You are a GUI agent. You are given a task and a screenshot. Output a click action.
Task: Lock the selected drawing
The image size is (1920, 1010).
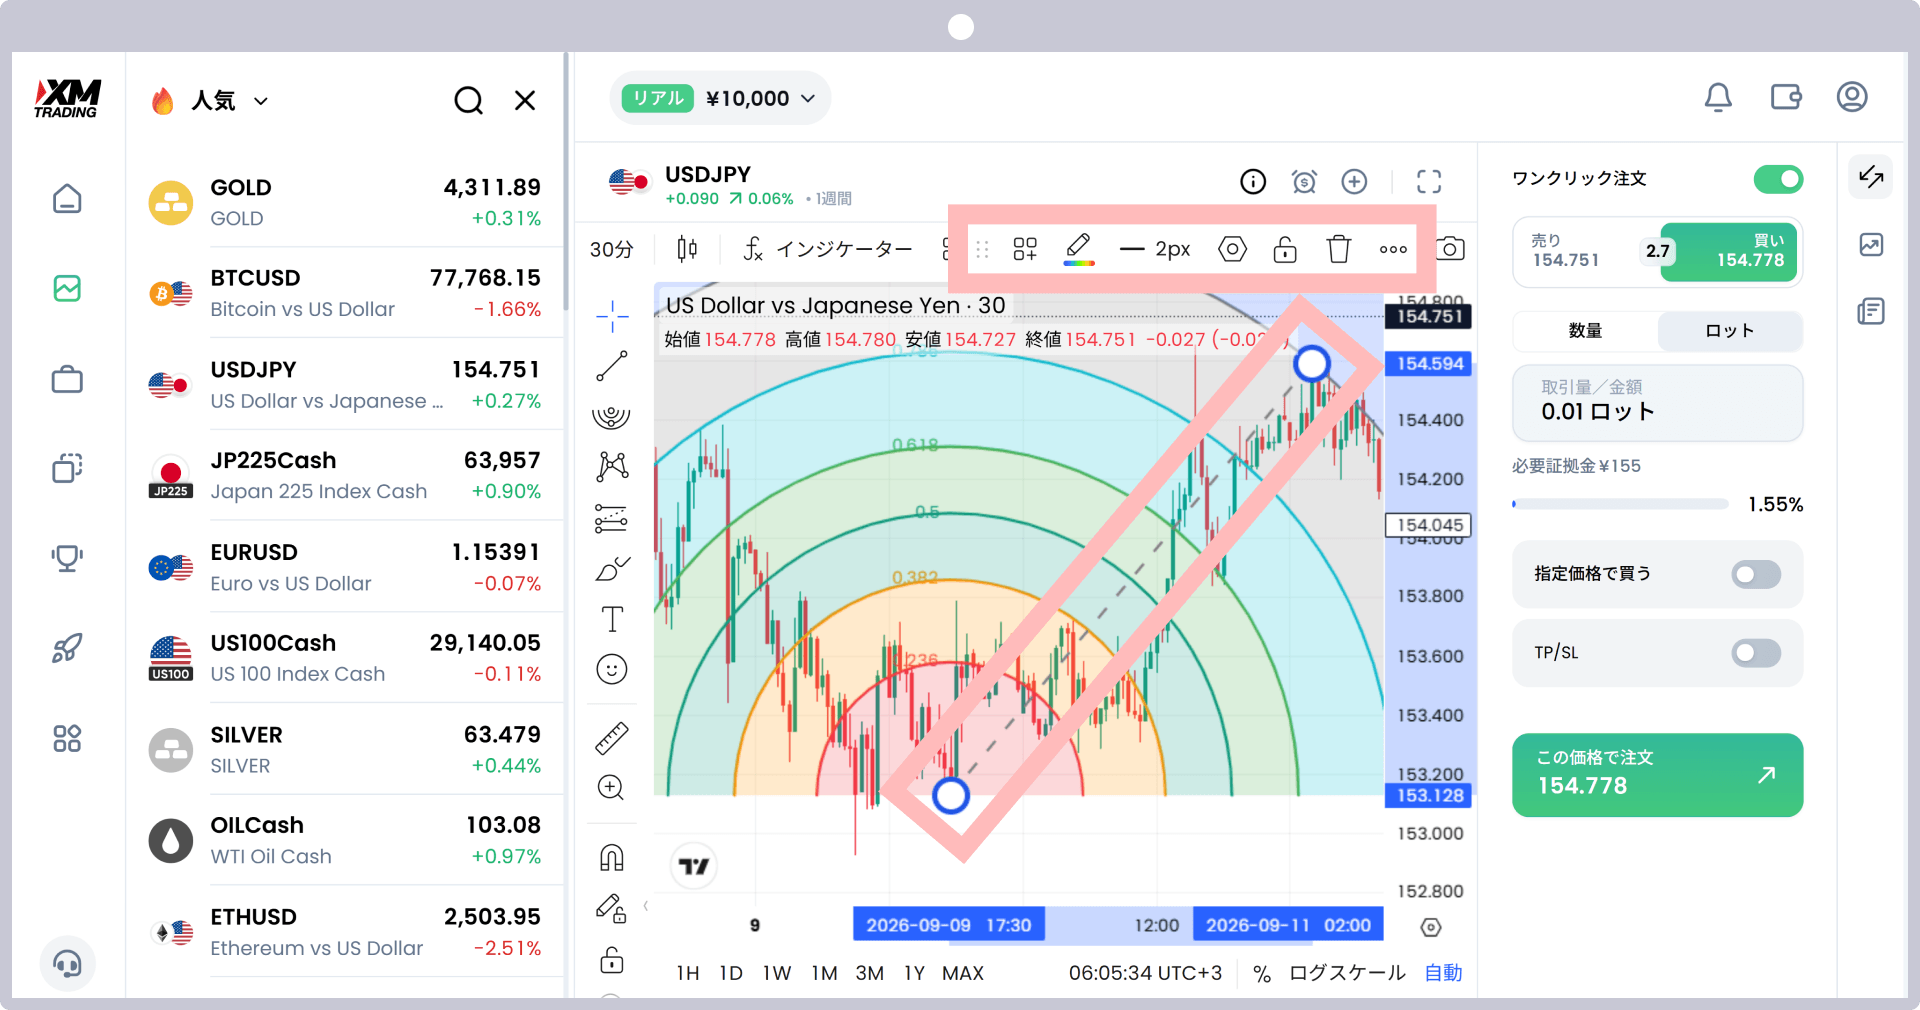1285,249
